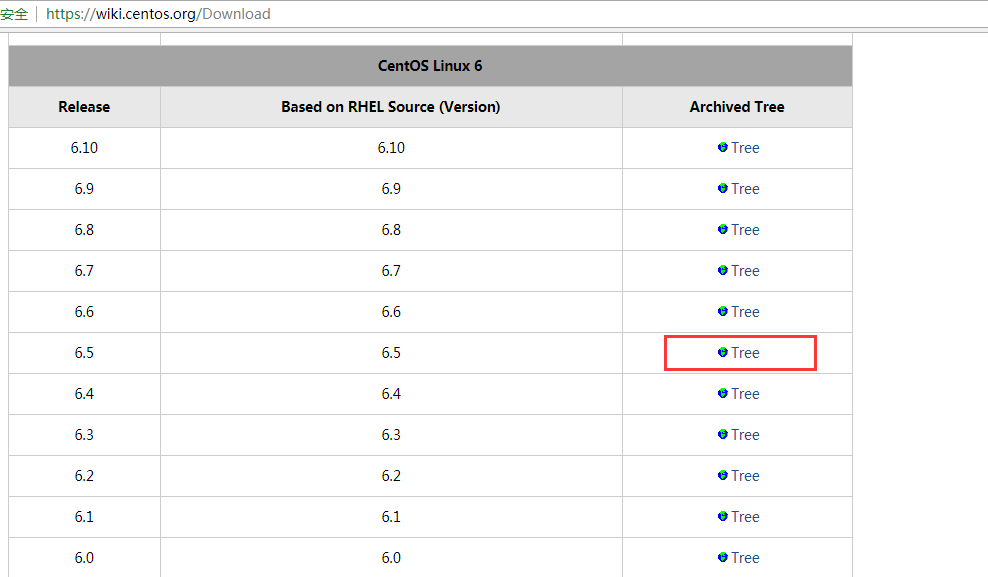Open the Tree link for release 6.8
The width and height of the screenshot is (988, 577).
click(745, 230)
